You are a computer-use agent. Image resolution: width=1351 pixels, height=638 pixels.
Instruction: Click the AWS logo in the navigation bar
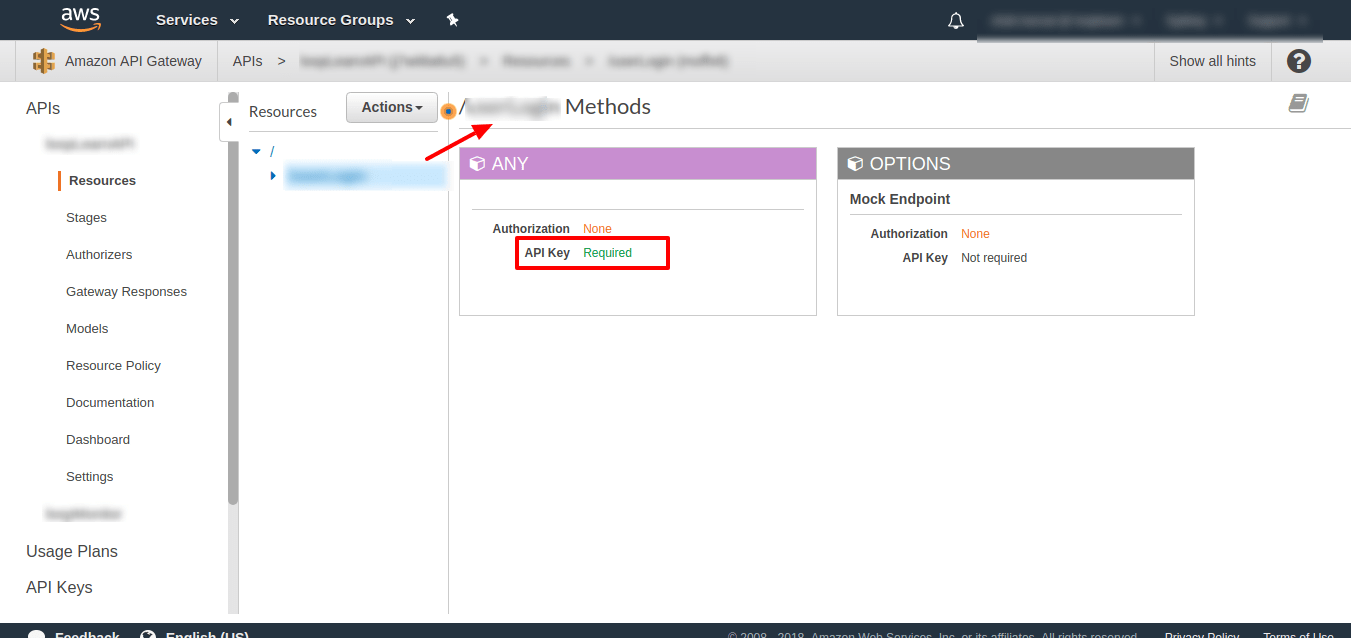pos(80,19)
